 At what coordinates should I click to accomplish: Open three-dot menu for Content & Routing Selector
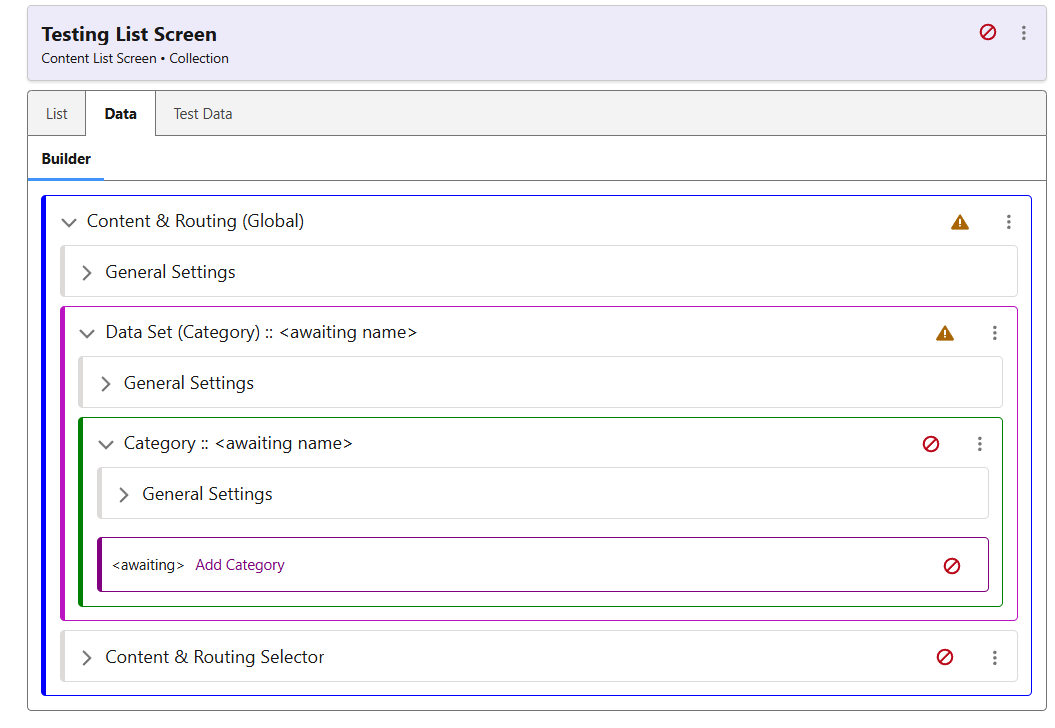tap(994, 657)
